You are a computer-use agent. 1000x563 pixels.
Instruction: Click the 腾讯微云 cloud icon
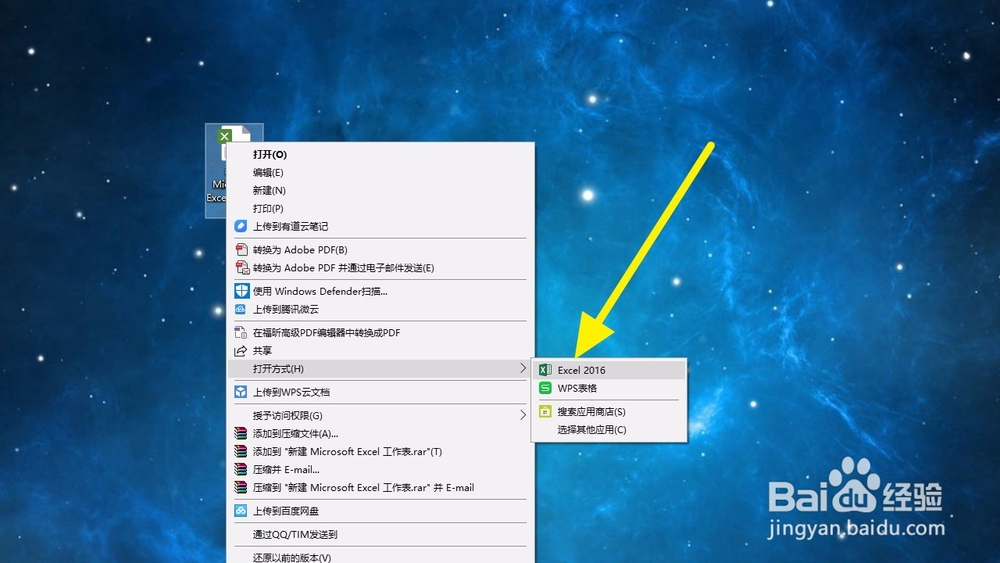pyautogui.click(x=240, y=309)
